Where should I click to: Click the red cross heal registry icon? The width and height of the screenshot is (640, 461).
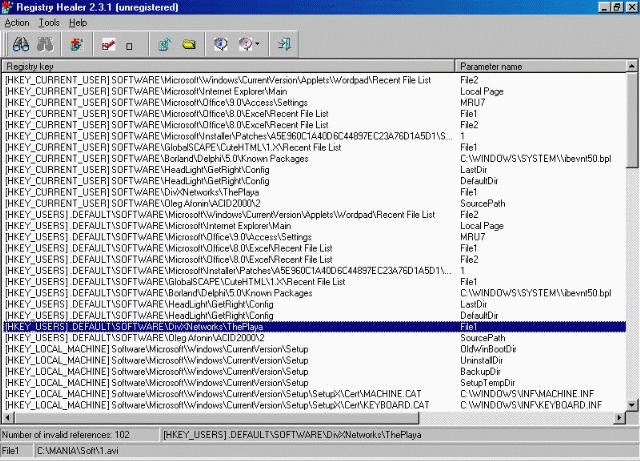(x=76, y=44)
